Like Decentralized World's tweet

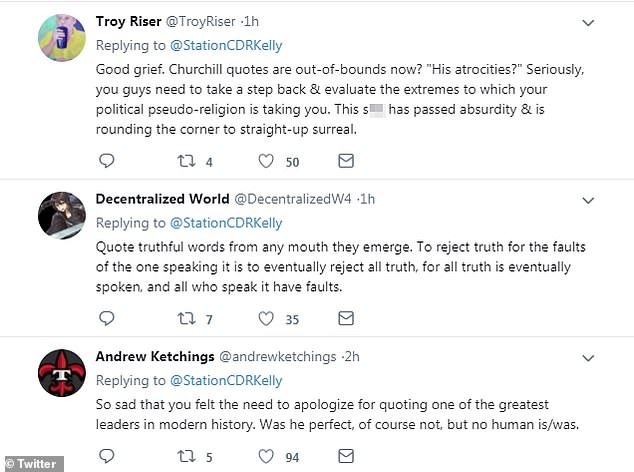pyautogui.click(x=267, y=320)
